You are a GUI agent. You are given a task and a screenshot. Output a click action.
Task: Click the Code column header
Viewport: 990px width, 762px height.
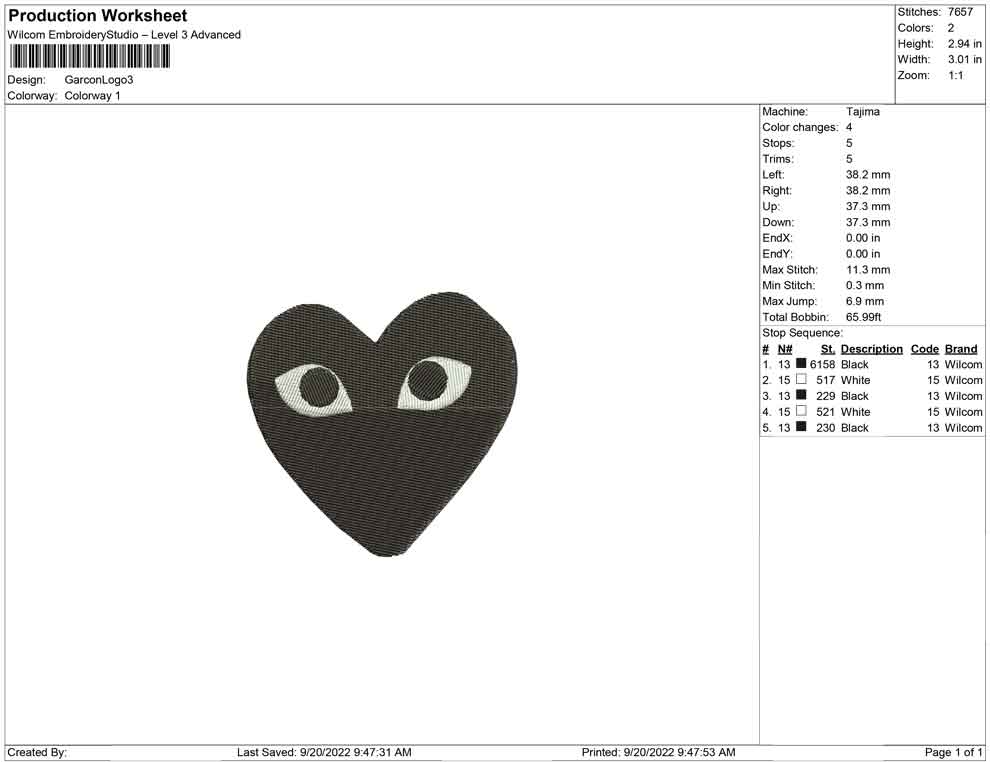click(x=925, y=349)
